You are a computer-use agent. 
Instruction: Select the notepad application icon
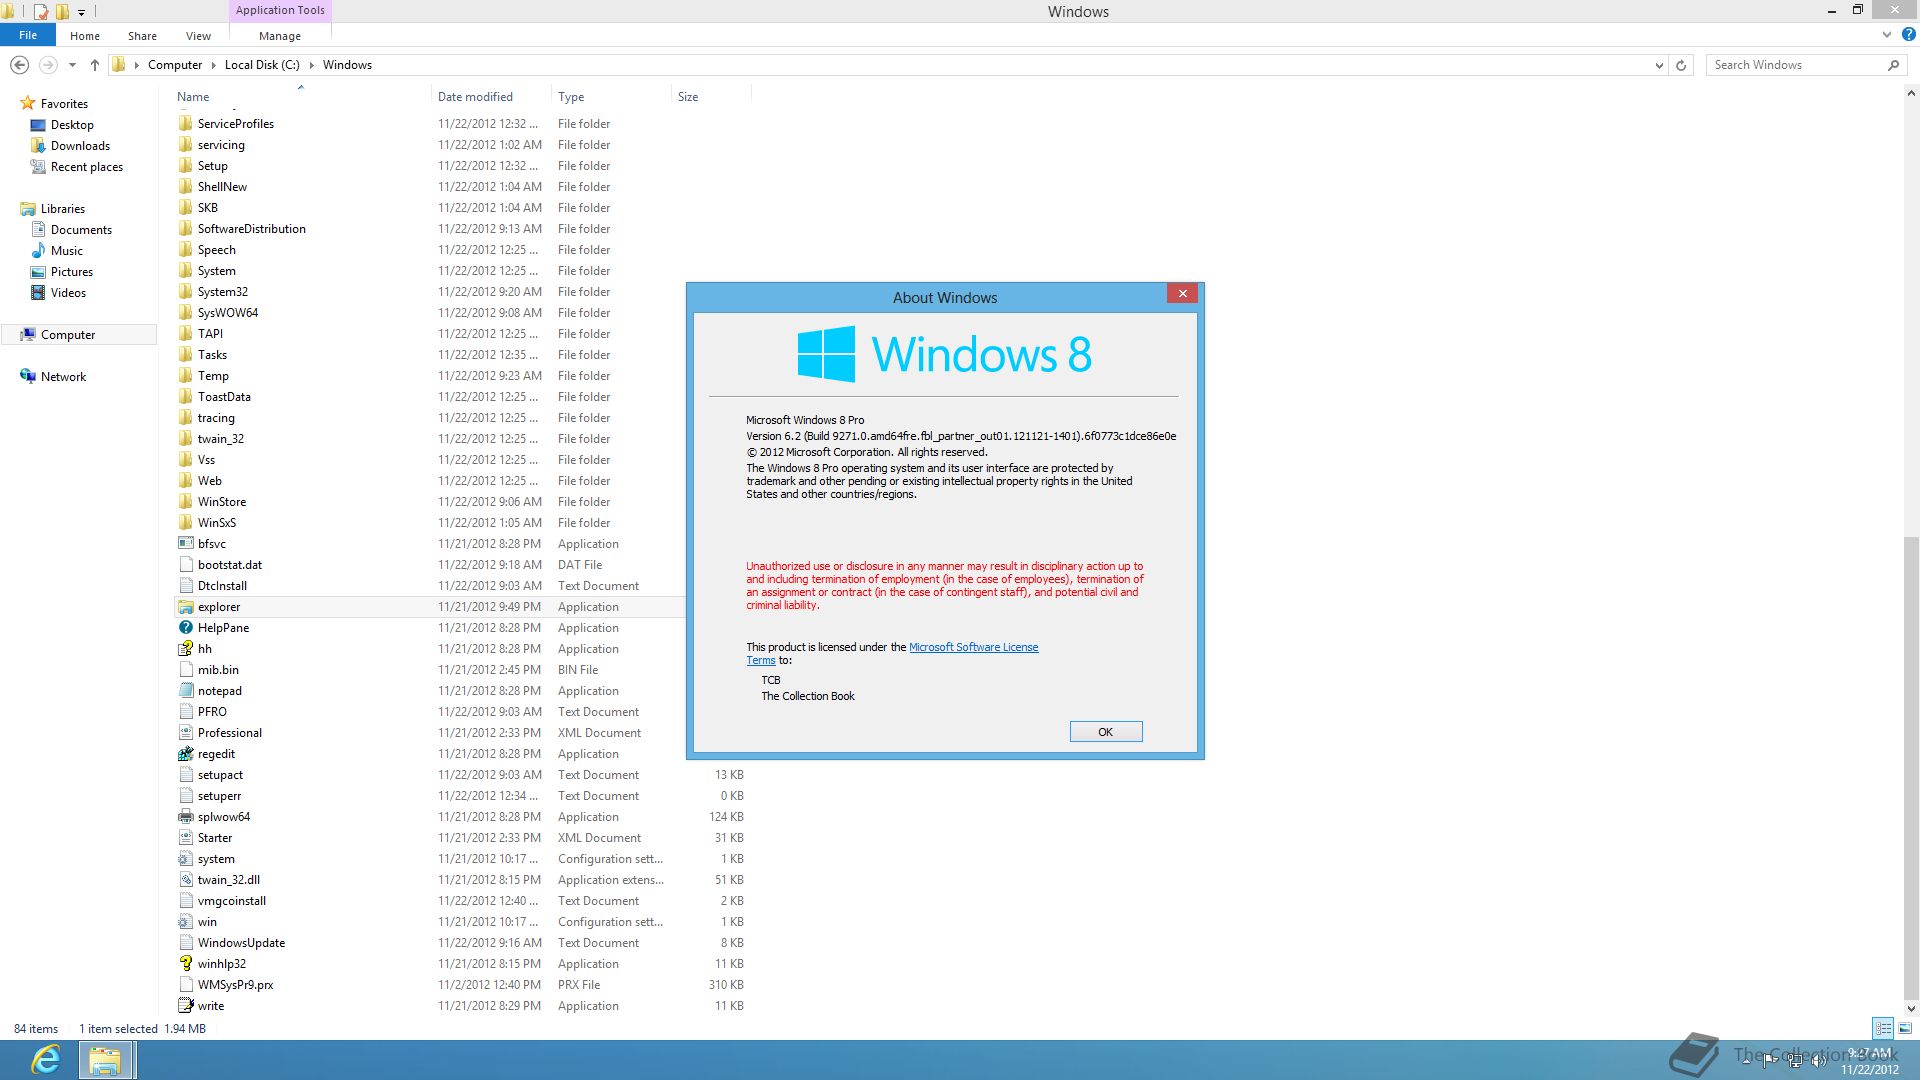click(186, 691)
